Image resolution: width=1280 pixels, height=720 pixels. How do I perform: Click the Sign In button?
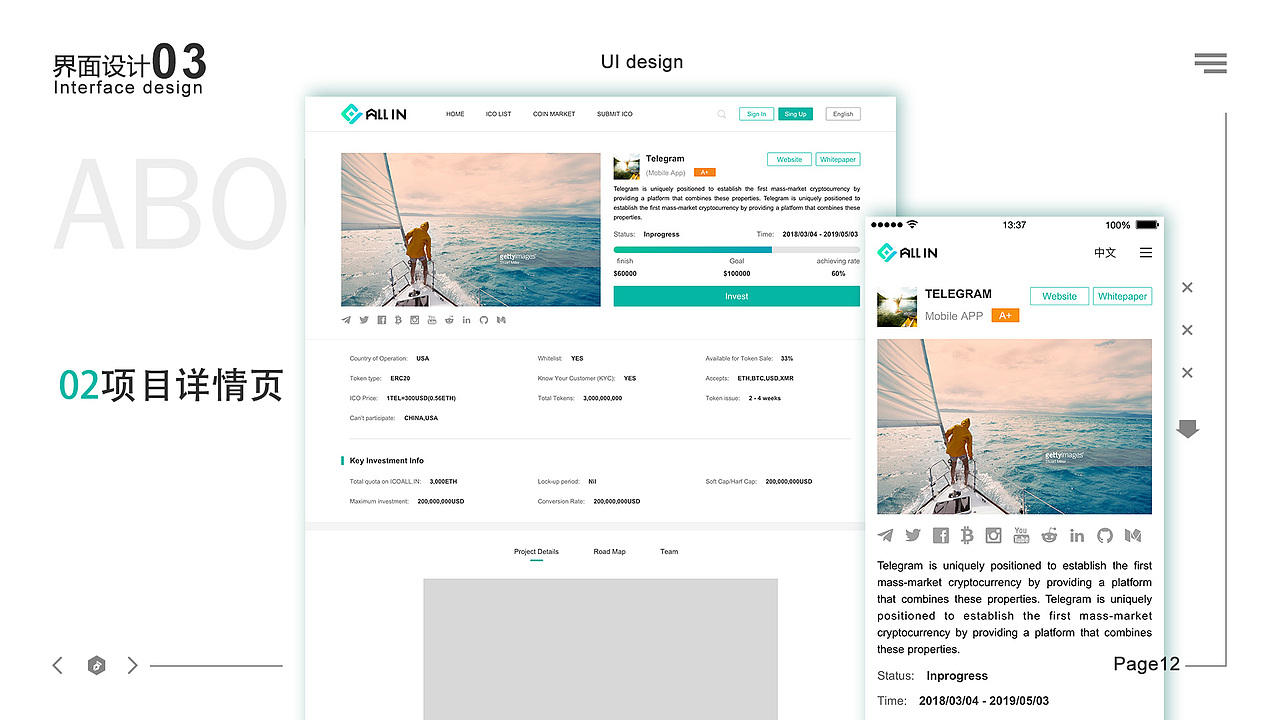coord(756,114)
